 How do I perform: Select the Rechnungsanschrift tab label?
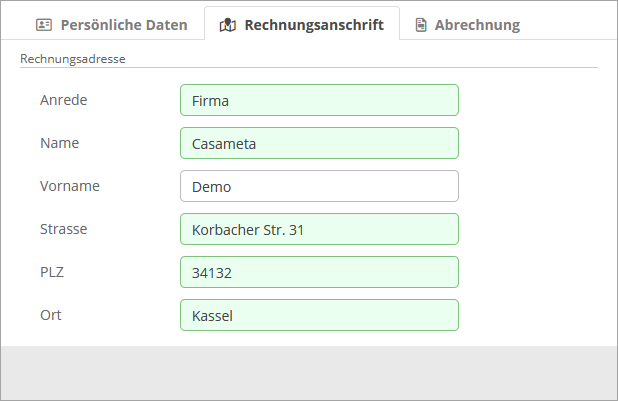pyautogui.click(x=313, y=25)
